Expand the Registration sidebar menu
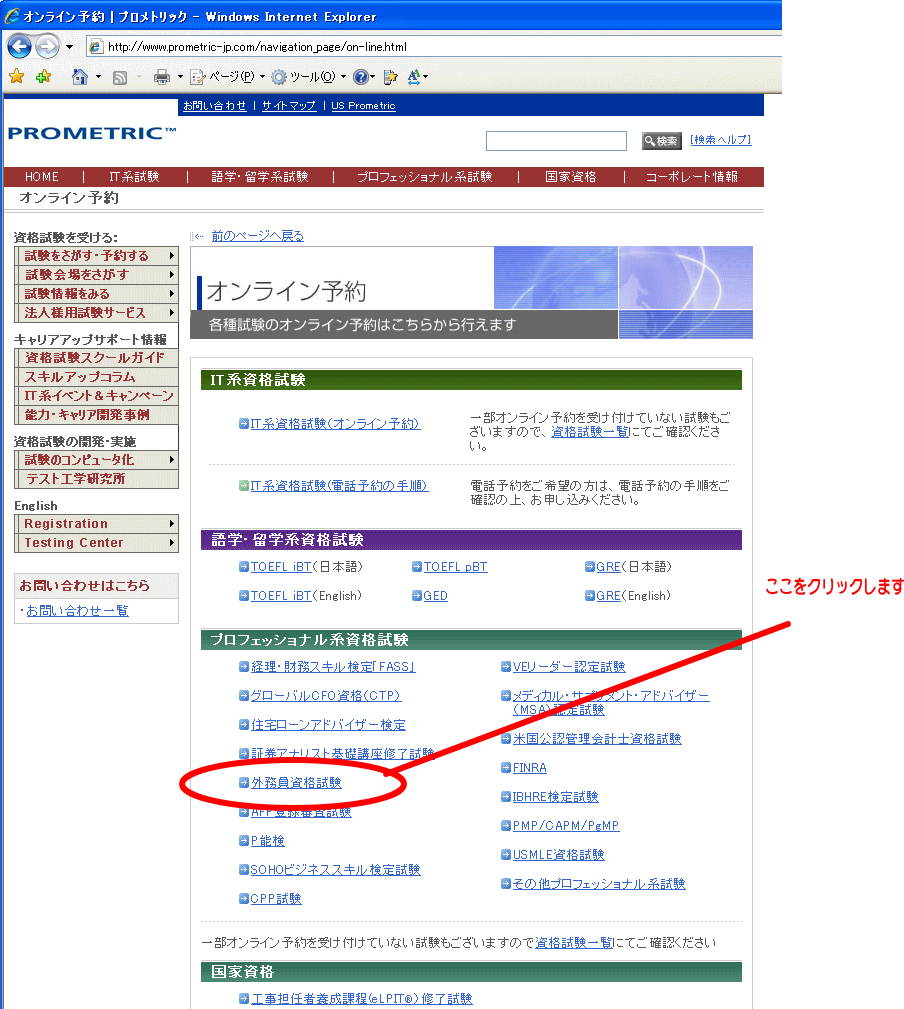 click(x=97, y=524)
